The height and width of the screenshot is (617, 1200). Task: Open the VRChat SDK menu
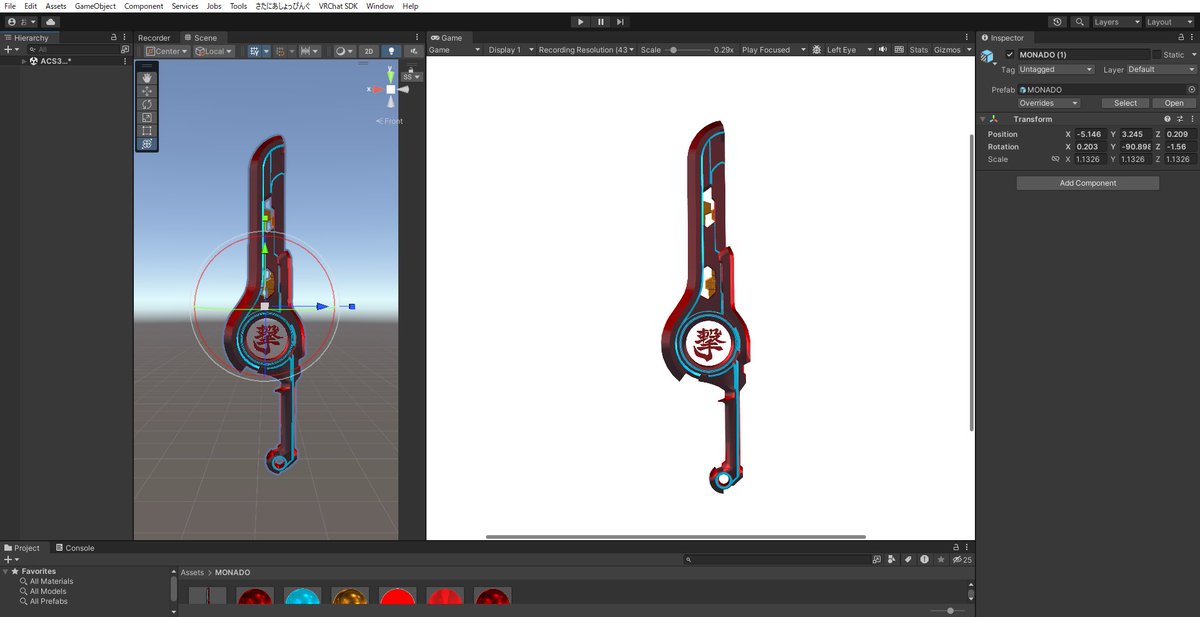(x=338, y=6)
